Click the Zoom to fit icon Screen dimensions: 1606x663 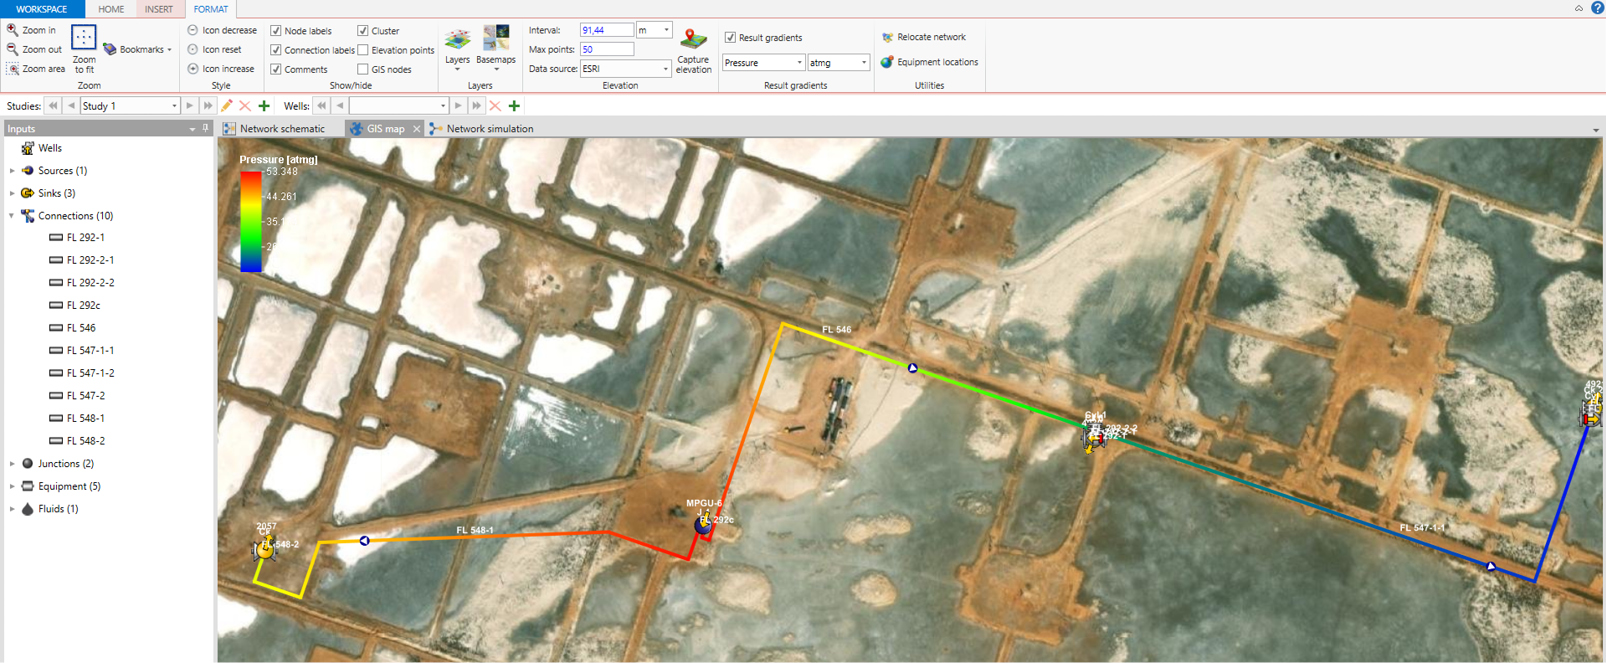pos(84,40)
